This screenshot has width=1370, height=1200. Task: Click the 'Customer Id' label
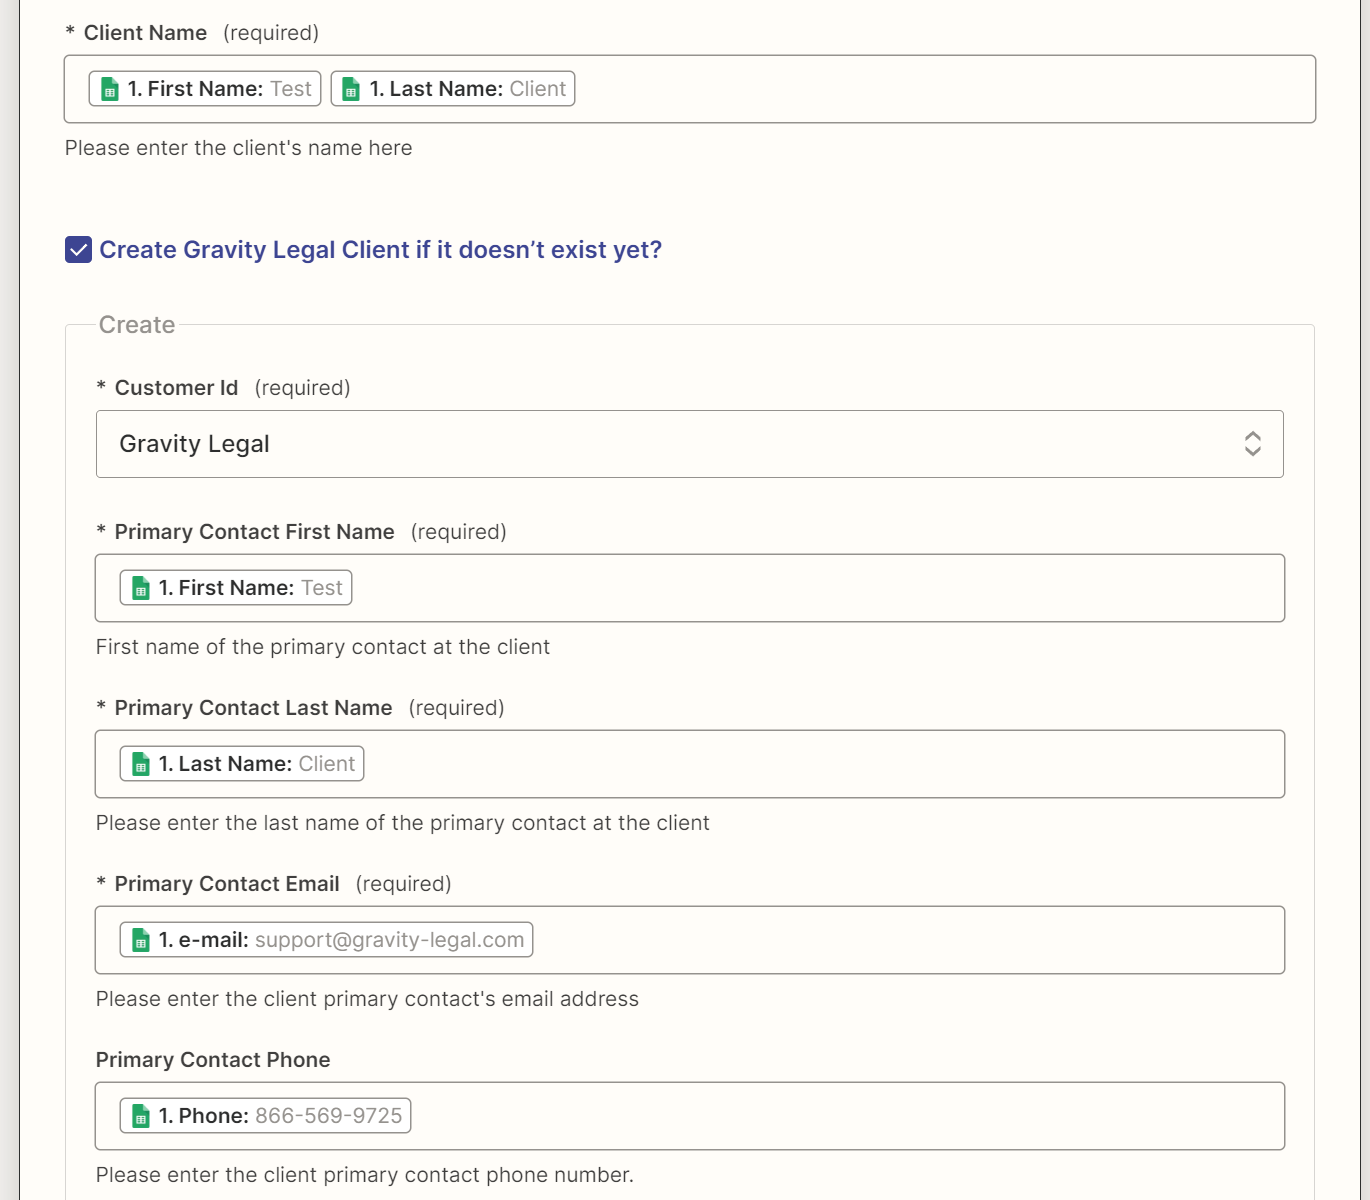176,388
